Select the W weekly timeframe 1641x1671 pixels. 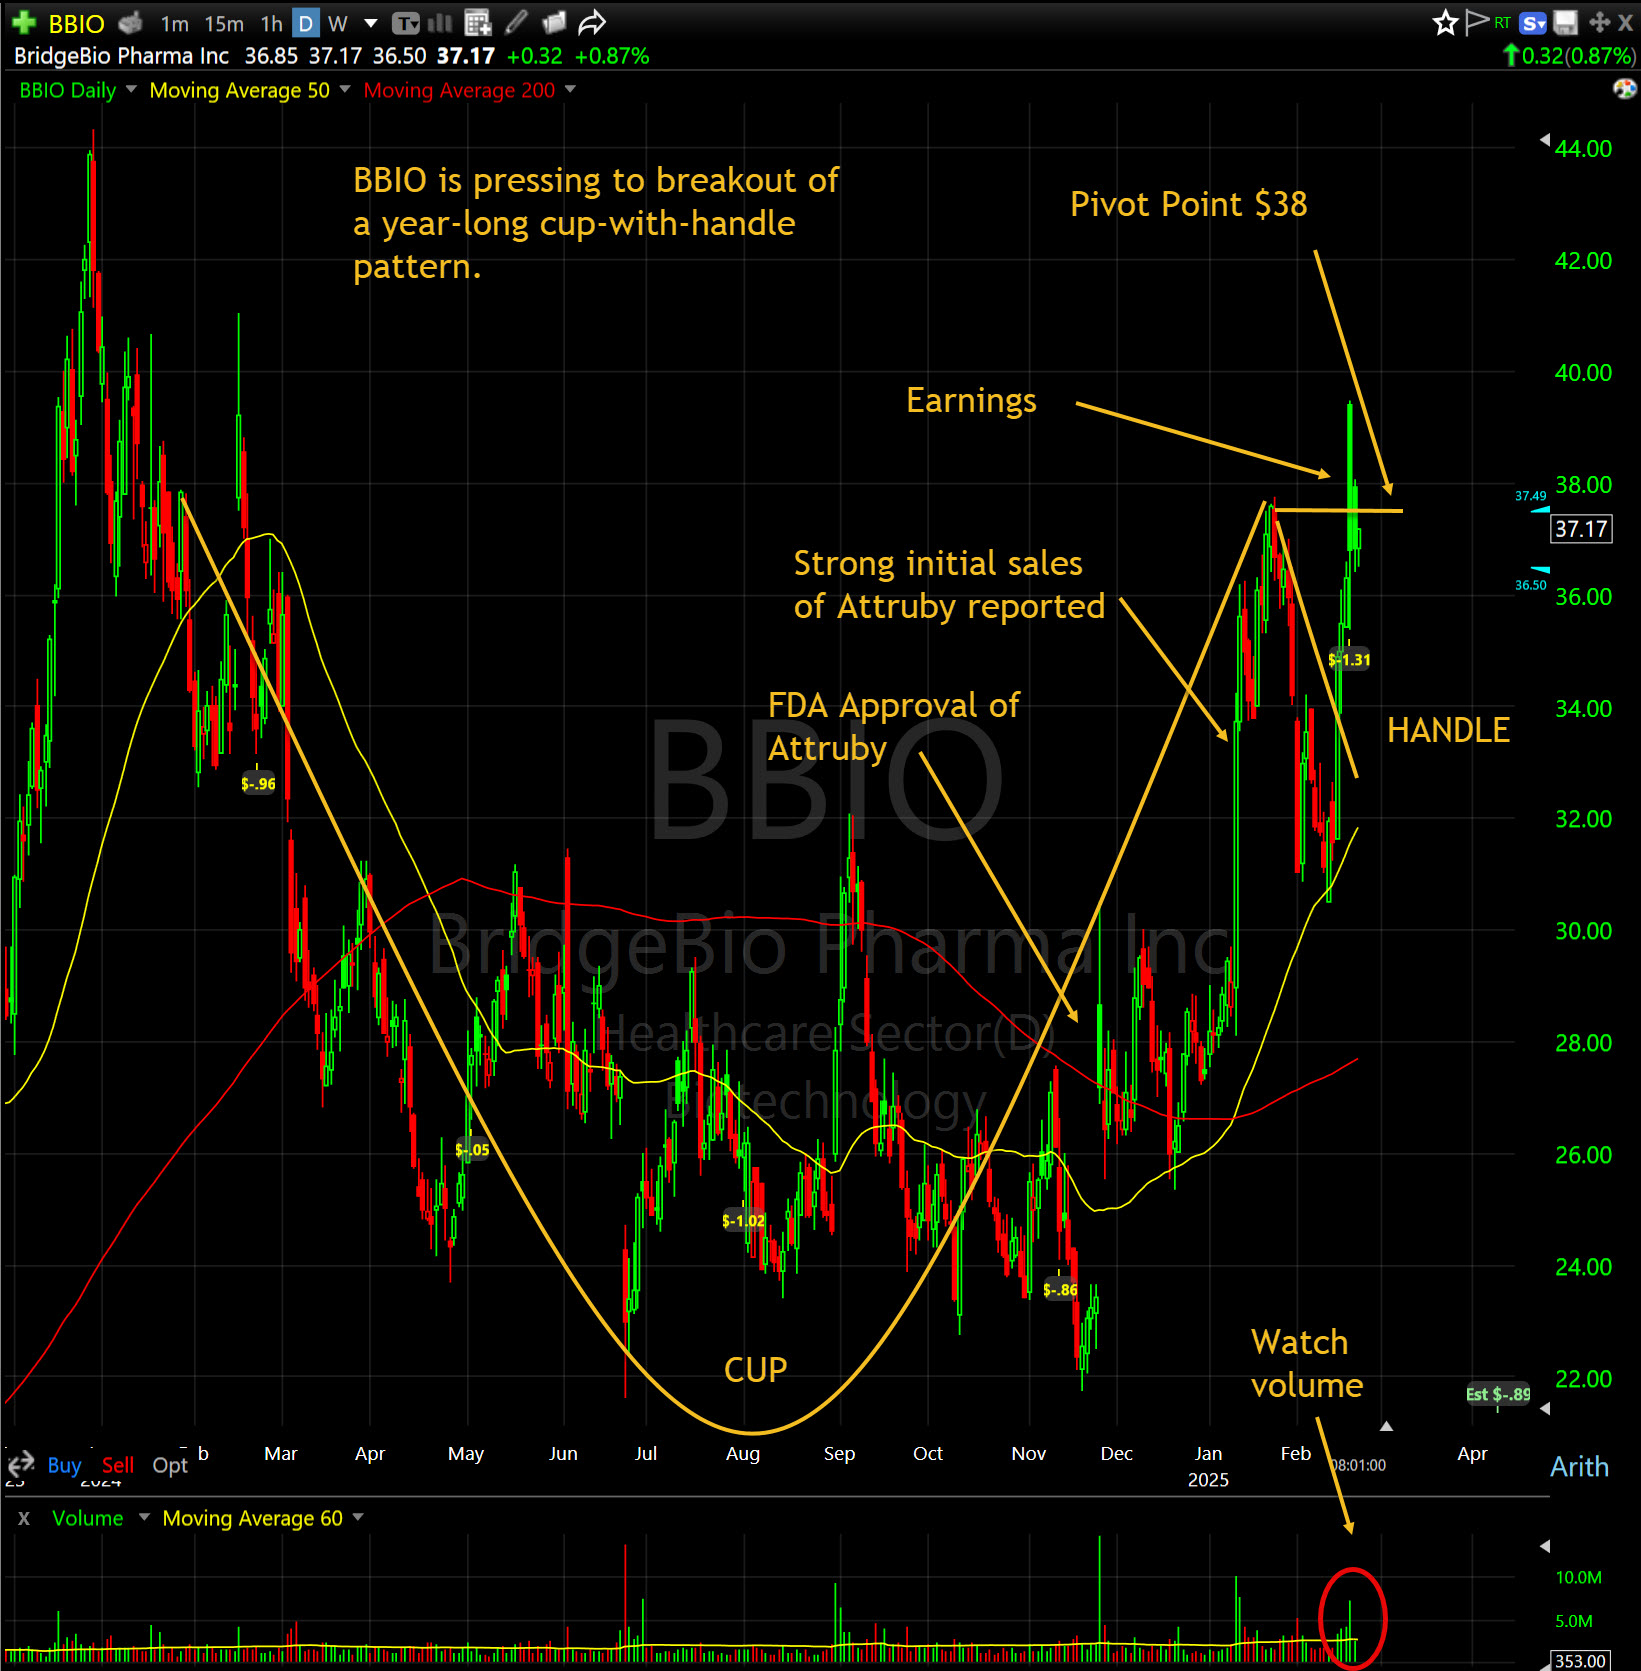click(338, 24)
